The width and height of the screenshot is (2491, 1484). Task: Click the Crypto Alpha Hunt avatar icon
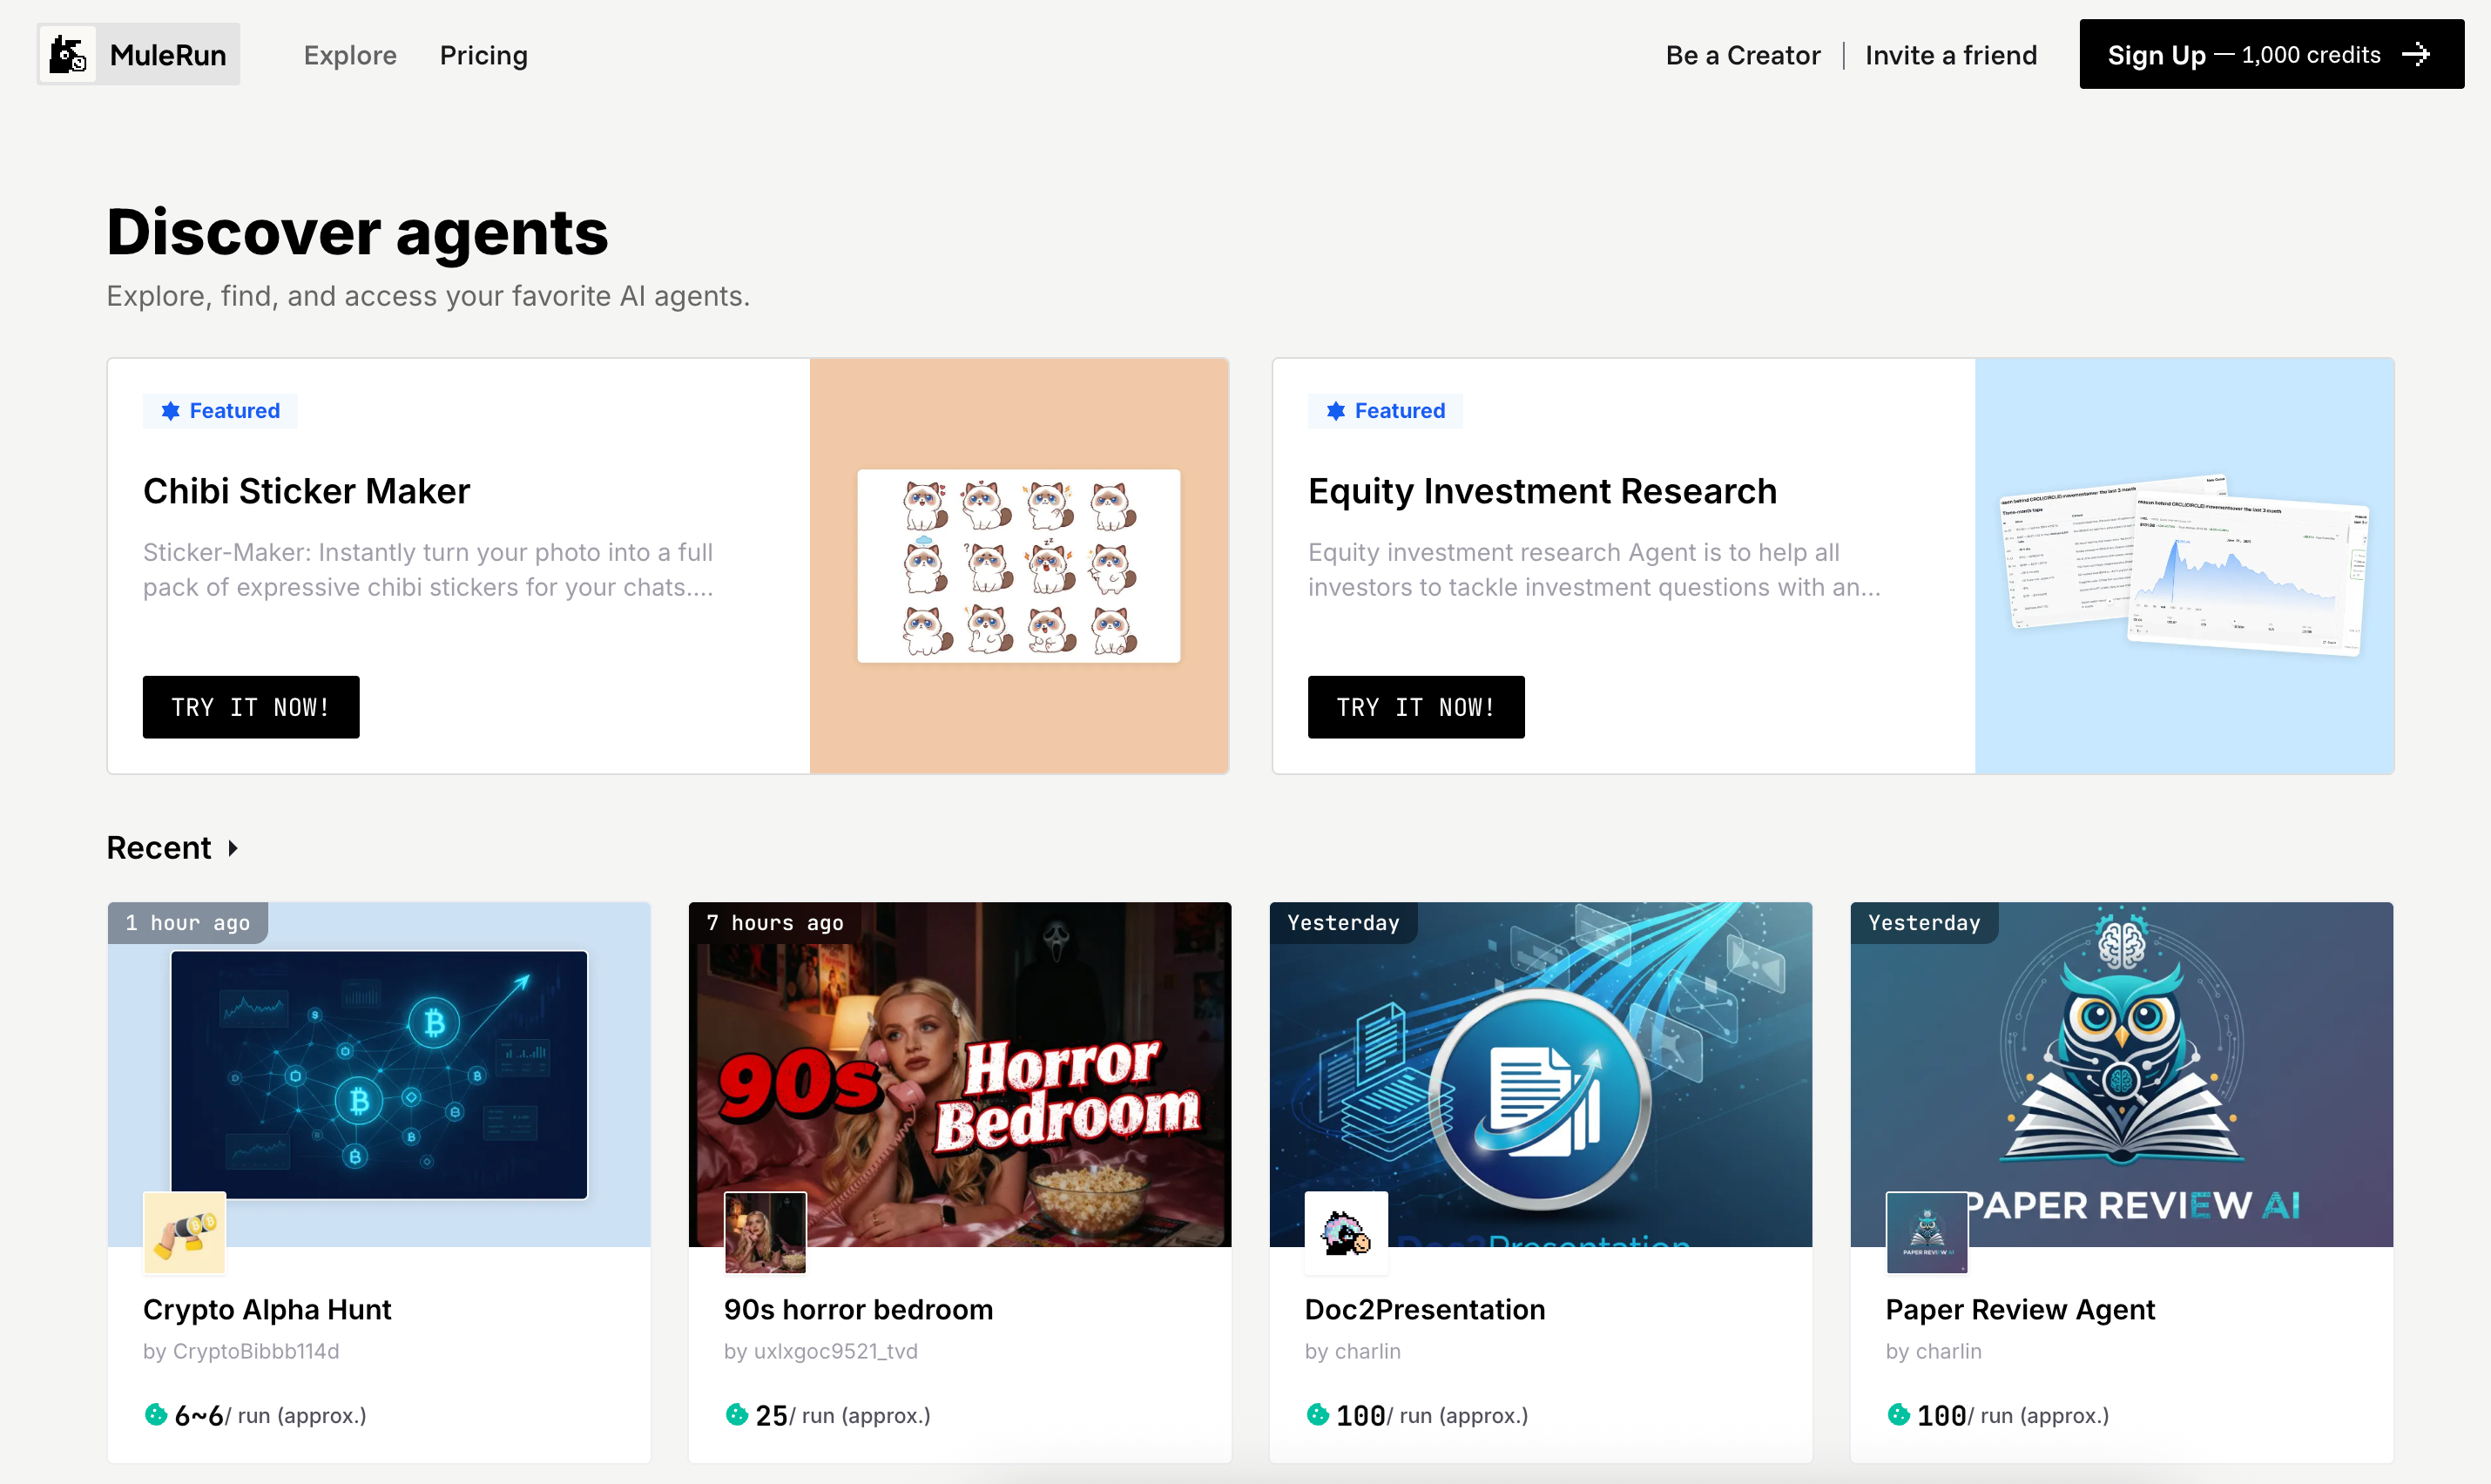(185, 1232)
